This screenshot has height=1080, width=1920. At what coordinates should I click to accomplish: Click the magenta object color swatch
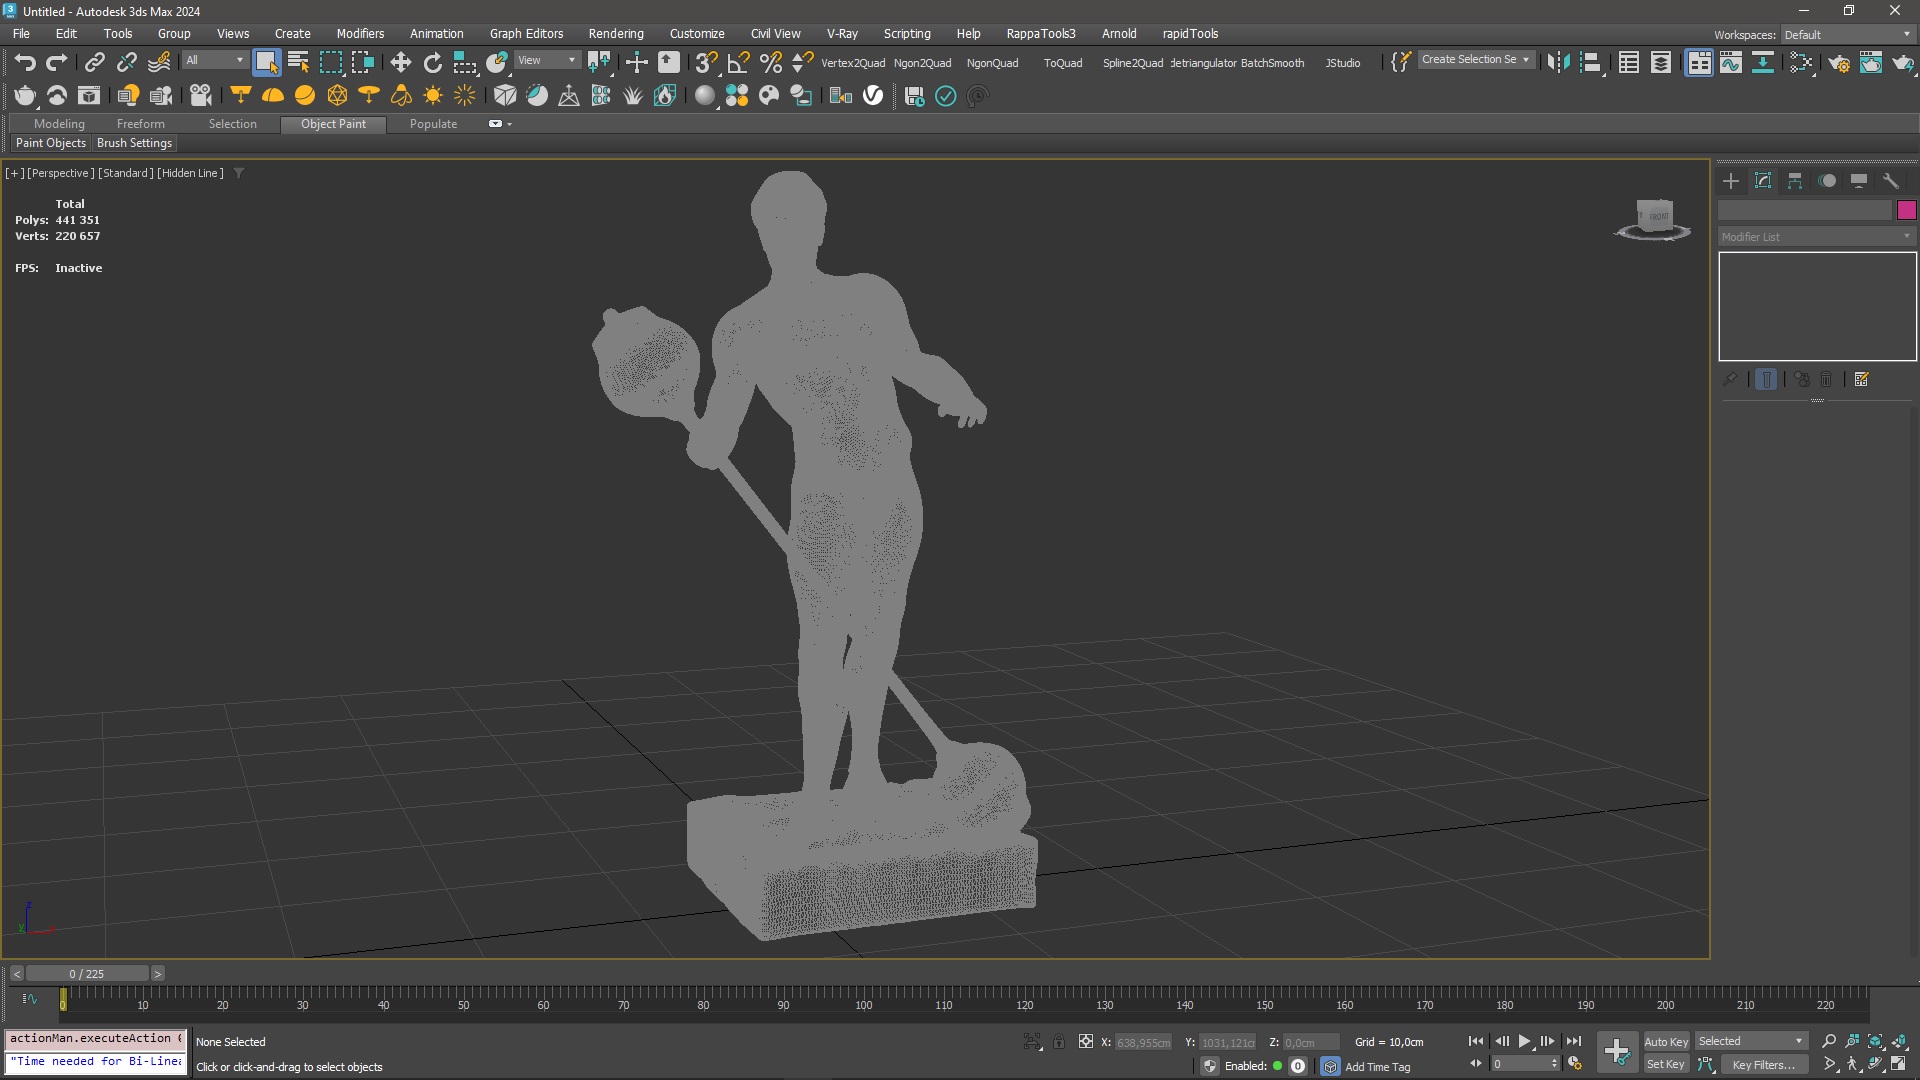(1906, 210)
